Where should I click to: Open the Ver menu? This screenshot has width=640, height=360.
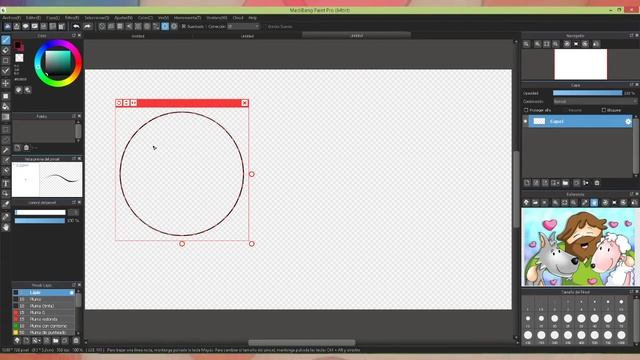pyautogui.click(x=163, y=18)
